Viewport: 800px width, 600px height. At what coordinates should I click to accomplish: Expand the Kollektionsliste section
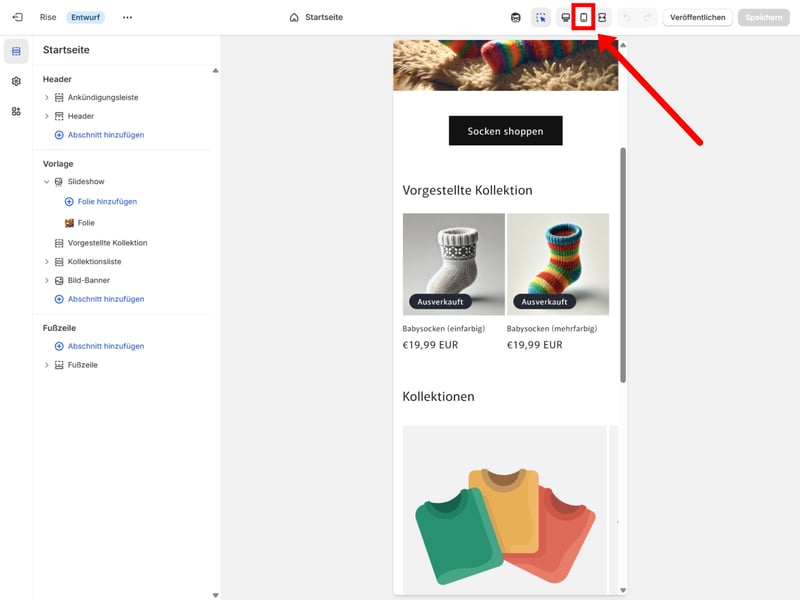click(x=47, y=261)
